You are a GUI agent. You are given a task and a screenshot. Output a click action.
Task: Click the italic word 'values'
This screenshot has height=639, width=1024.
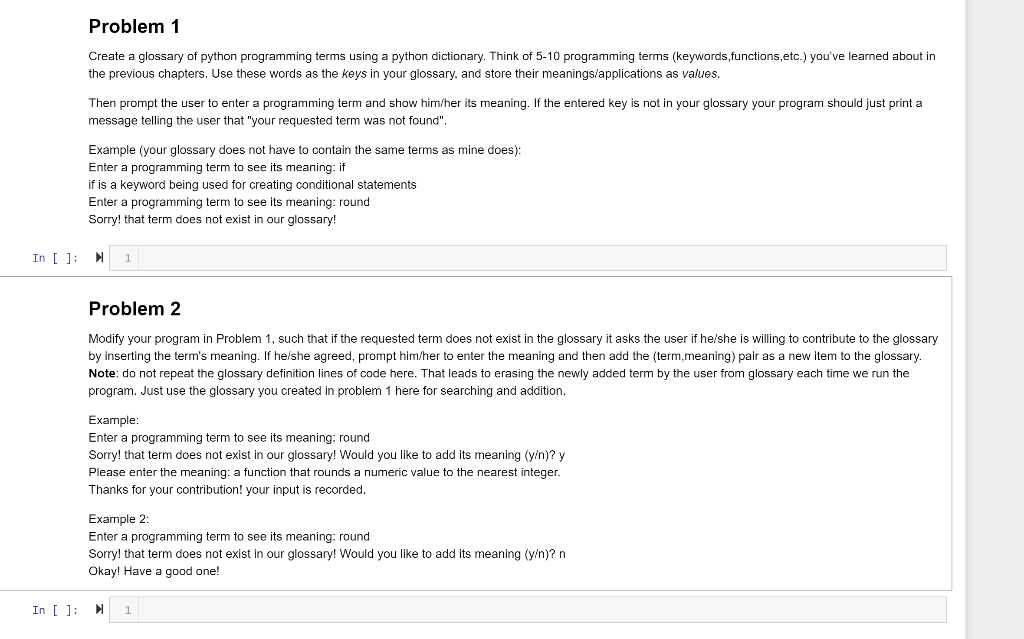[699, 74]
